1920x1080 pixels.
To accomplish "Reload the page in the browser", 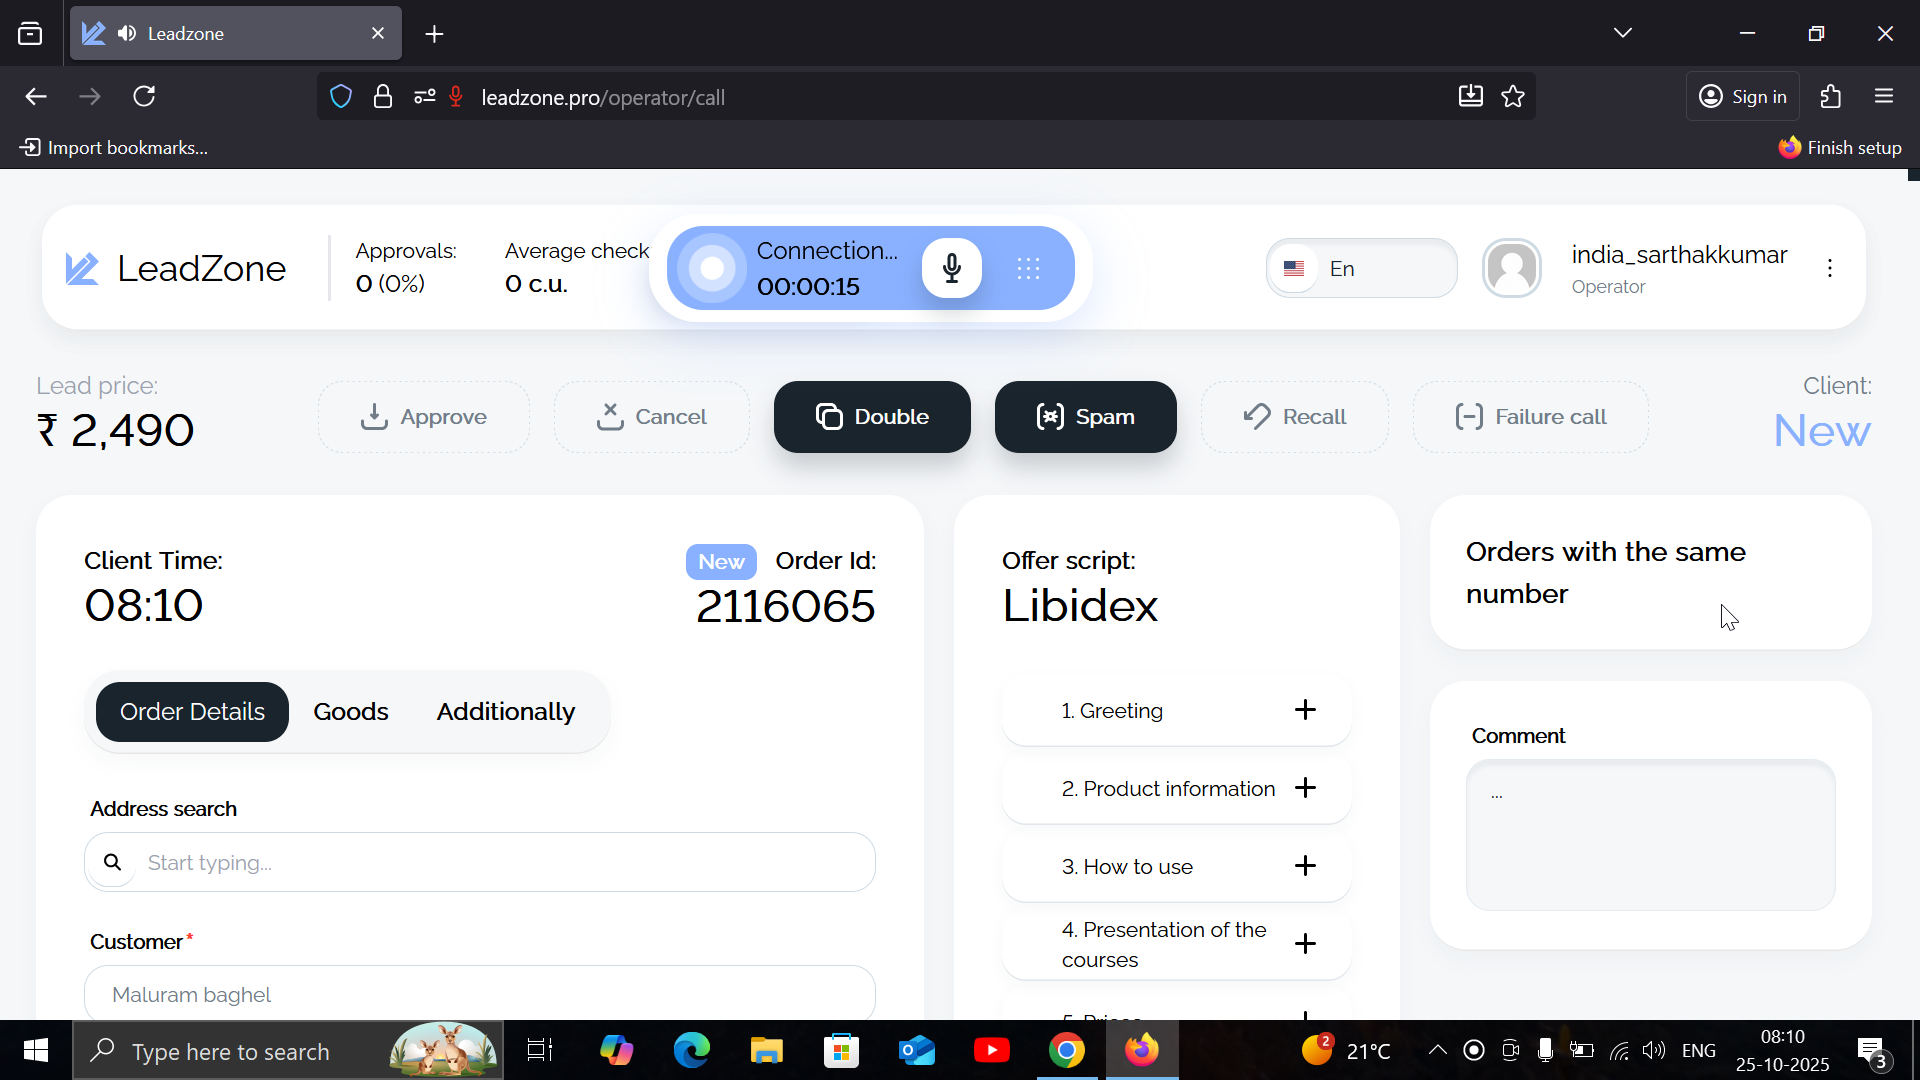I will [x=144, y=97].
